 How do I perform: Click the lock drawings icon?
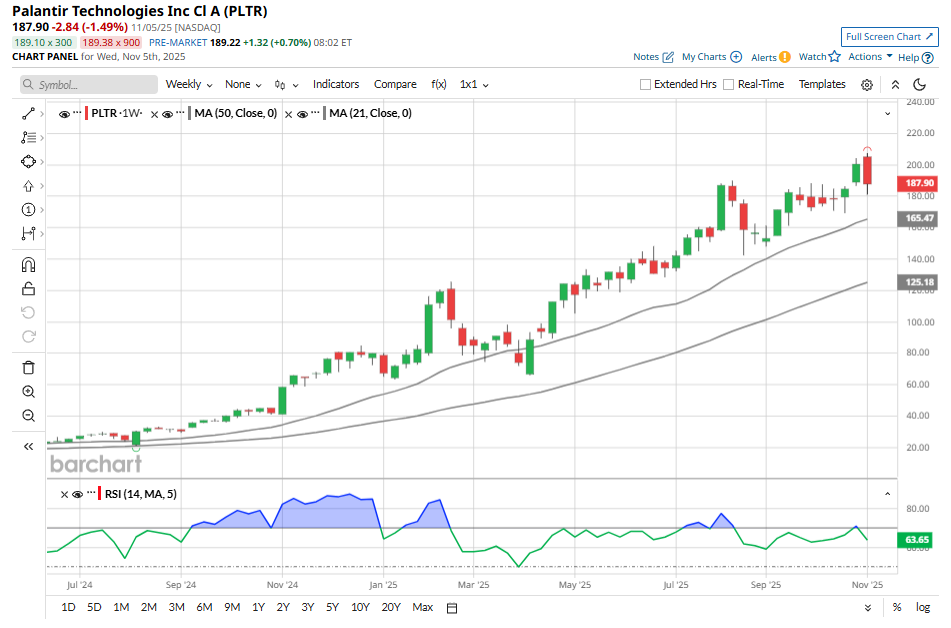(x=28, y=289)
